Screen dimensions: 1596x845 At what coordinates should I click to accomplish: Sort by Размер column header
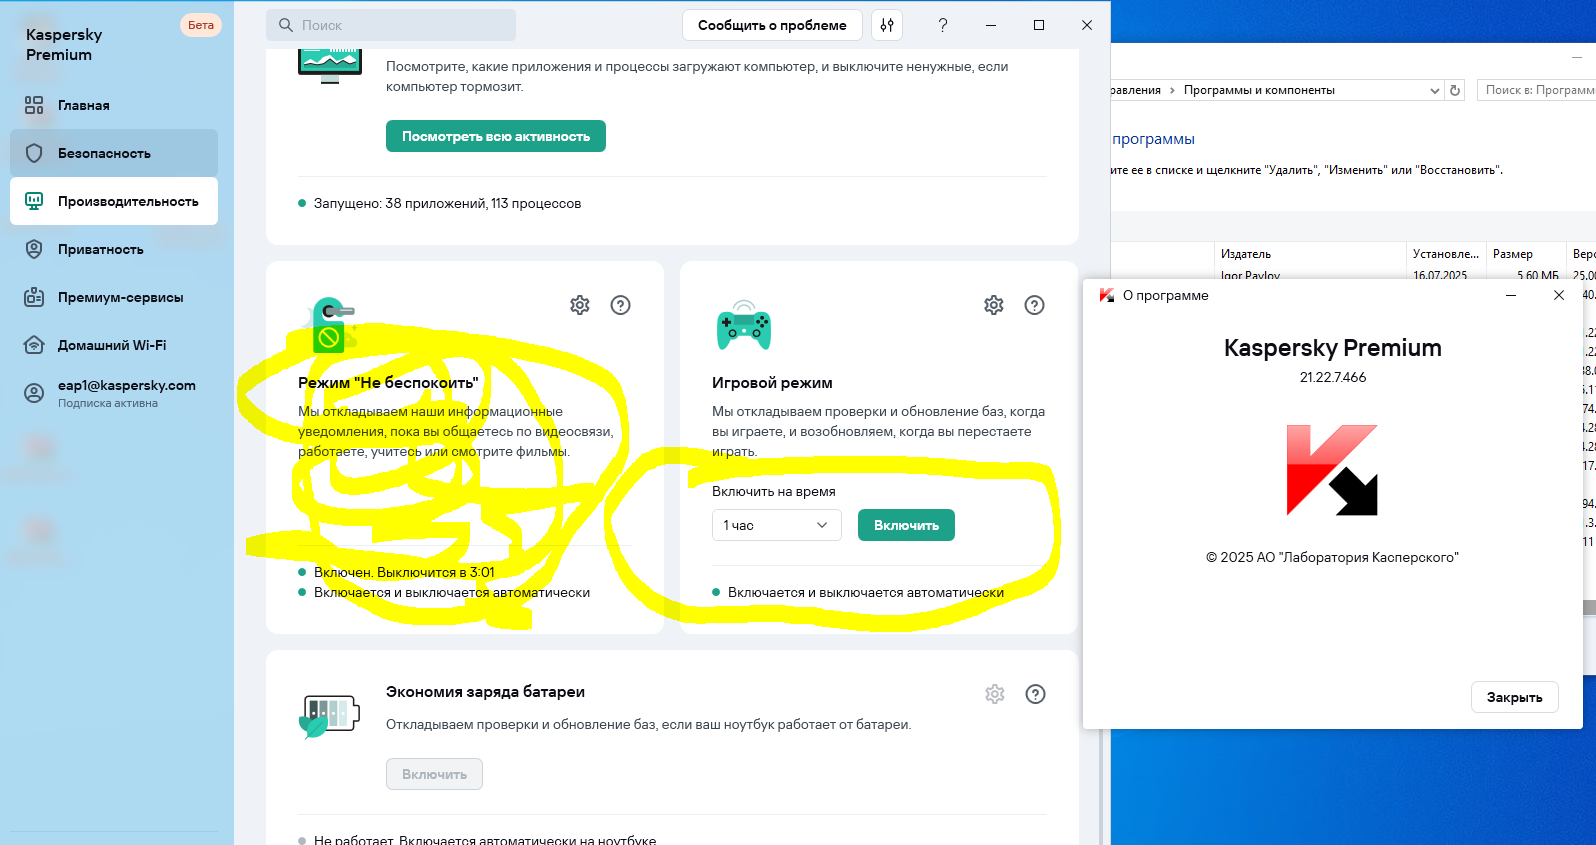click(x=1525, y=254)
